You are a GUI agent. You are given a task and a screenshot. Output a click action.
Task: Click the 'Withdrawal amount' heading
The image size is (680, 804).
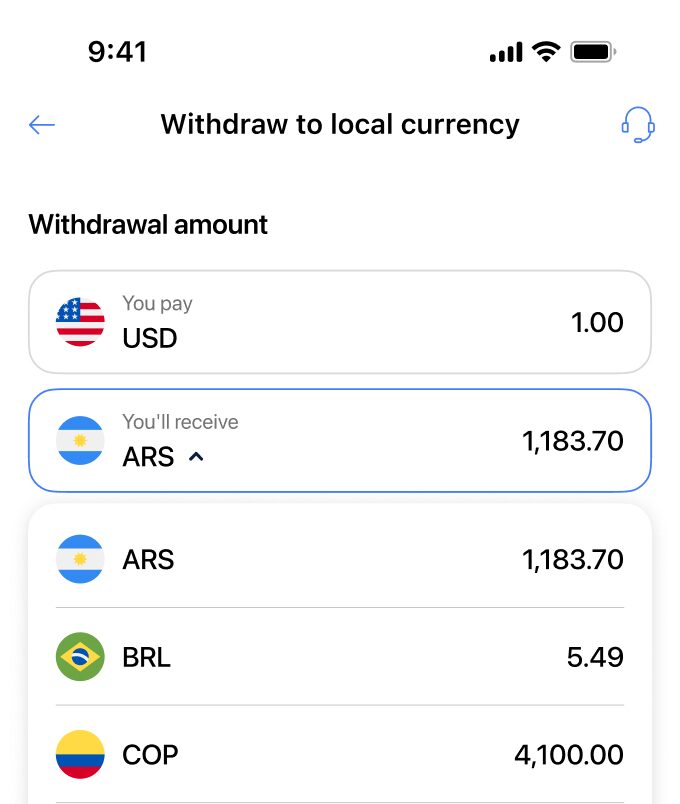coord(147,224)
